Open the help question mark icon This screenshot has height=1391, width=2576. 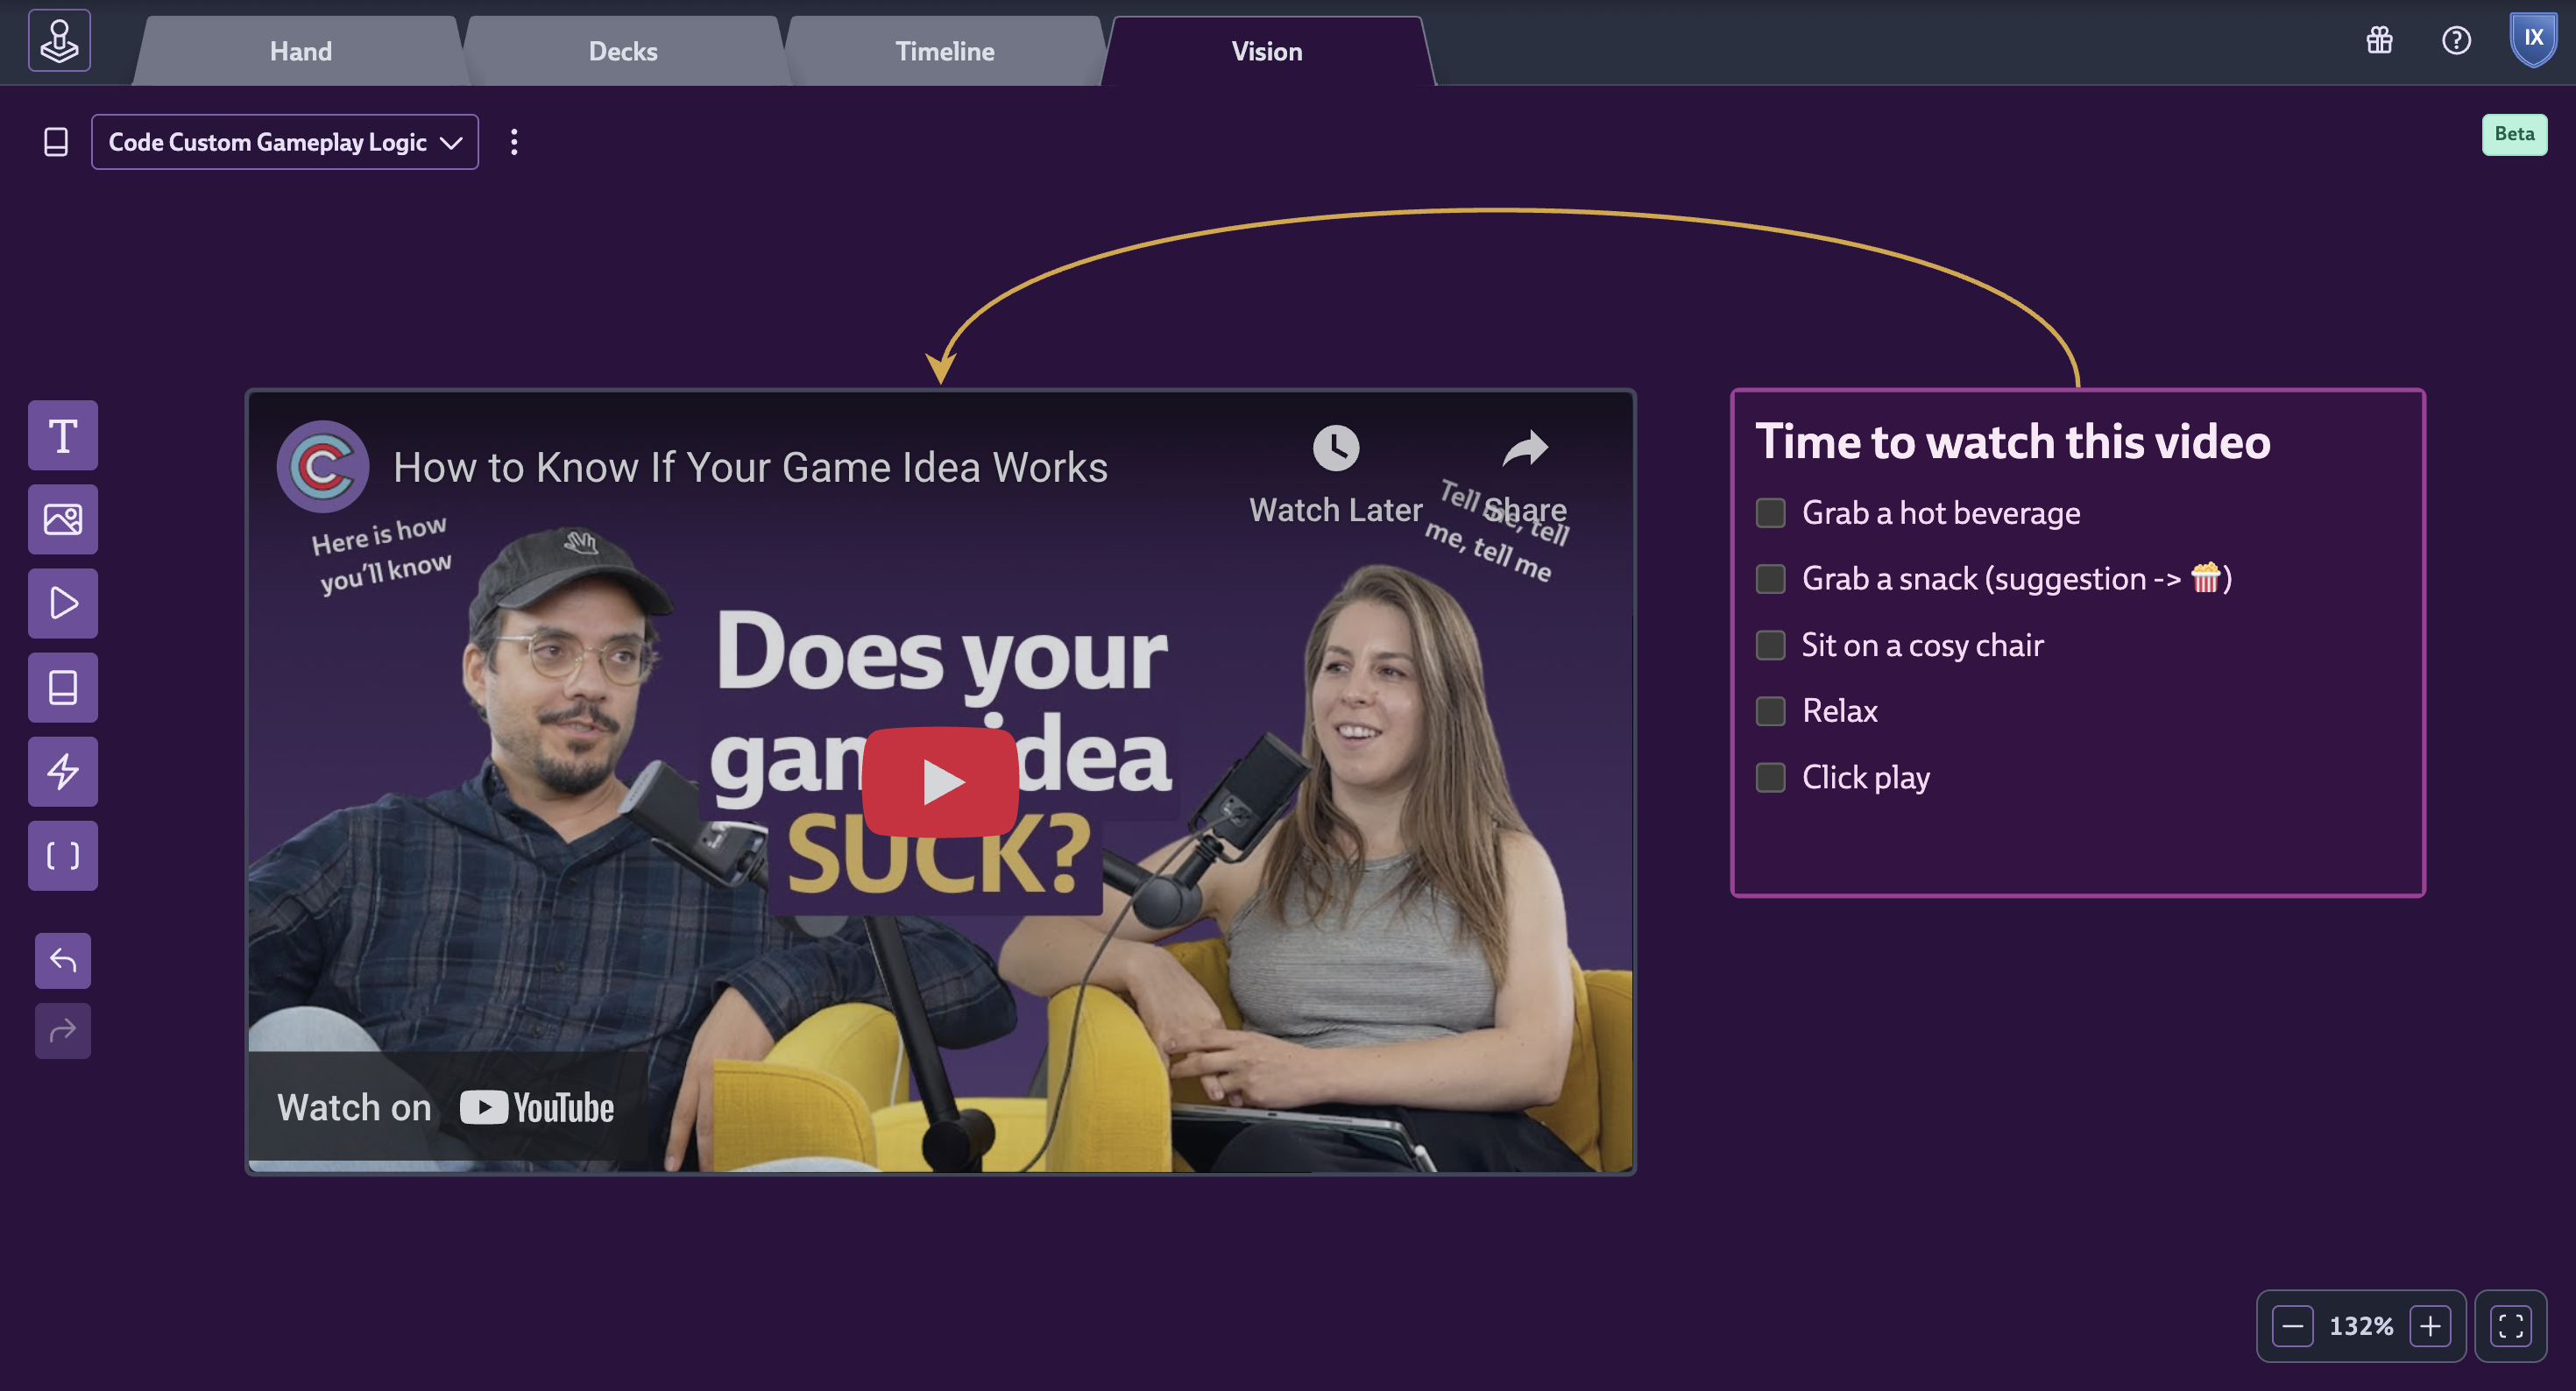pyautogui.click(x=2456, y=40)
